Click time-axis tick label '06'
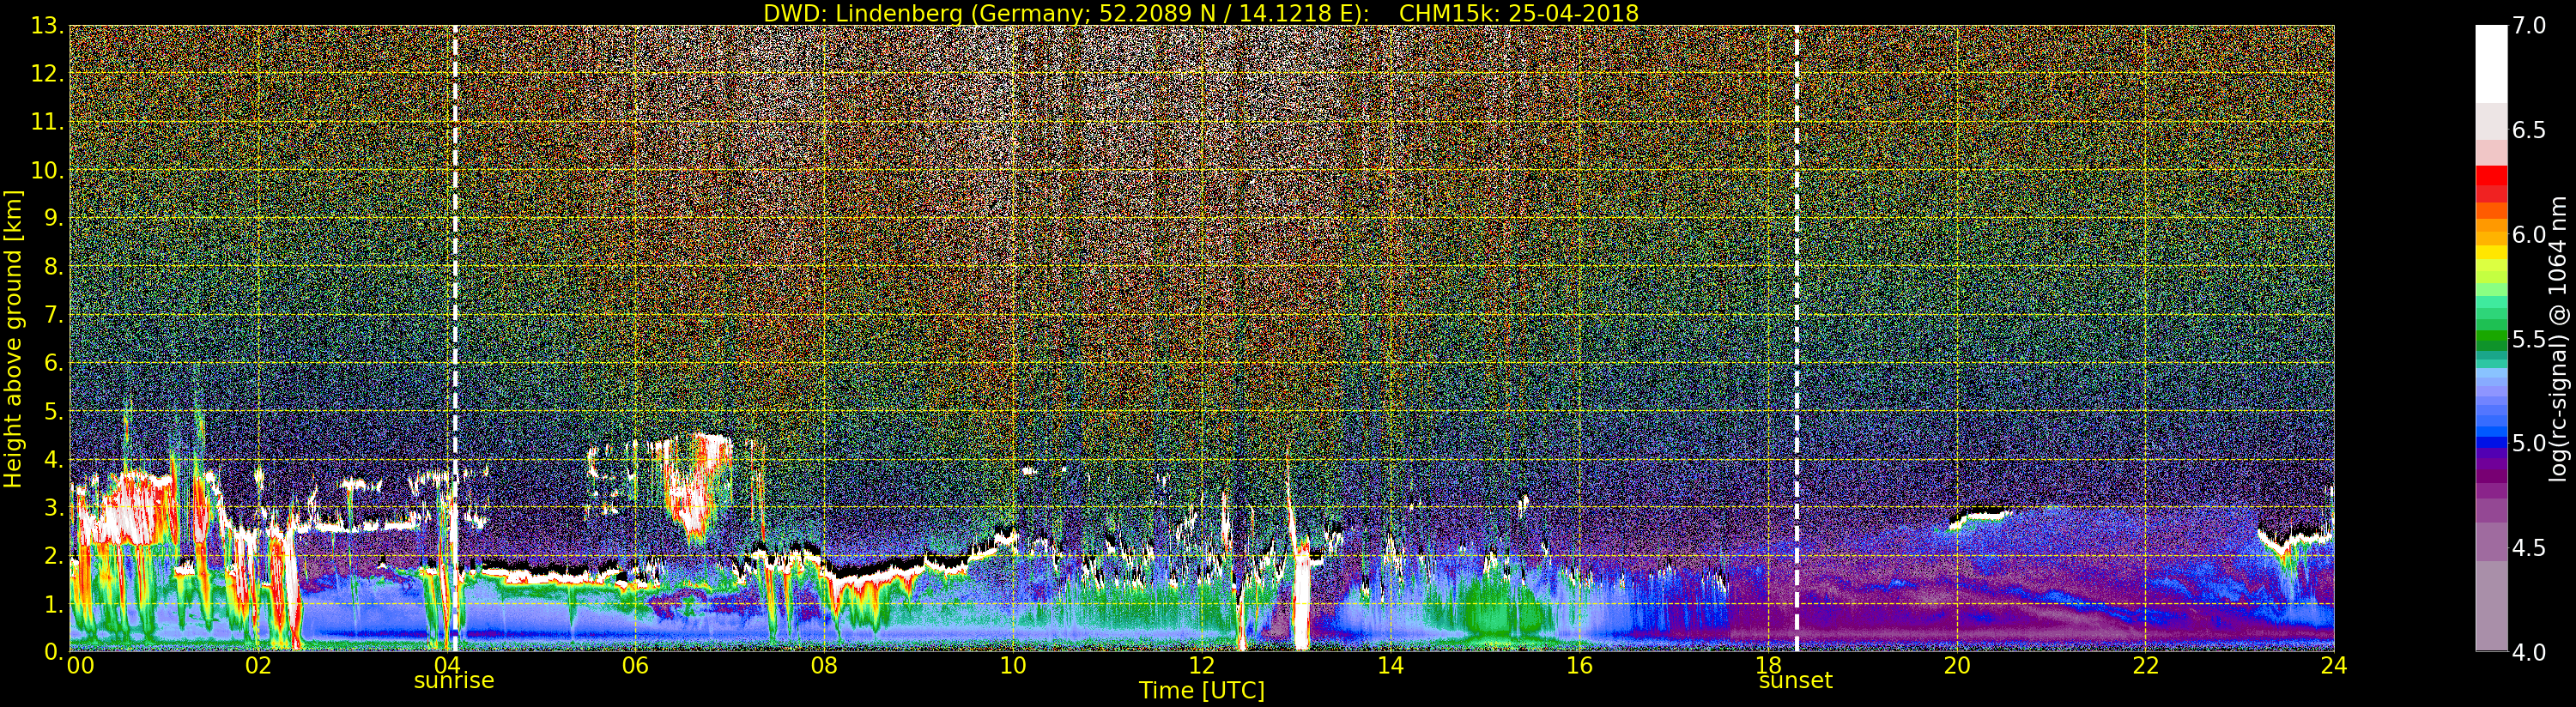The image size is (2576, 707). pos(635,665)
